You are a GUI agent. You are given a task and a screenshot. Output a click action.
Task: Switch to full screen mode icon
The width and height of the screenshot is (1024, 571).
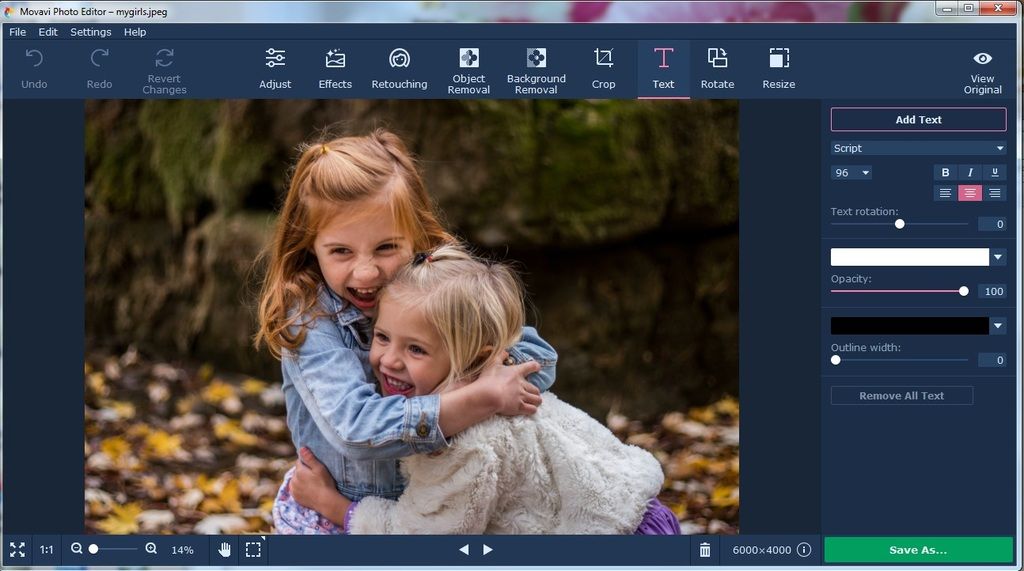[x=18, y=549]
